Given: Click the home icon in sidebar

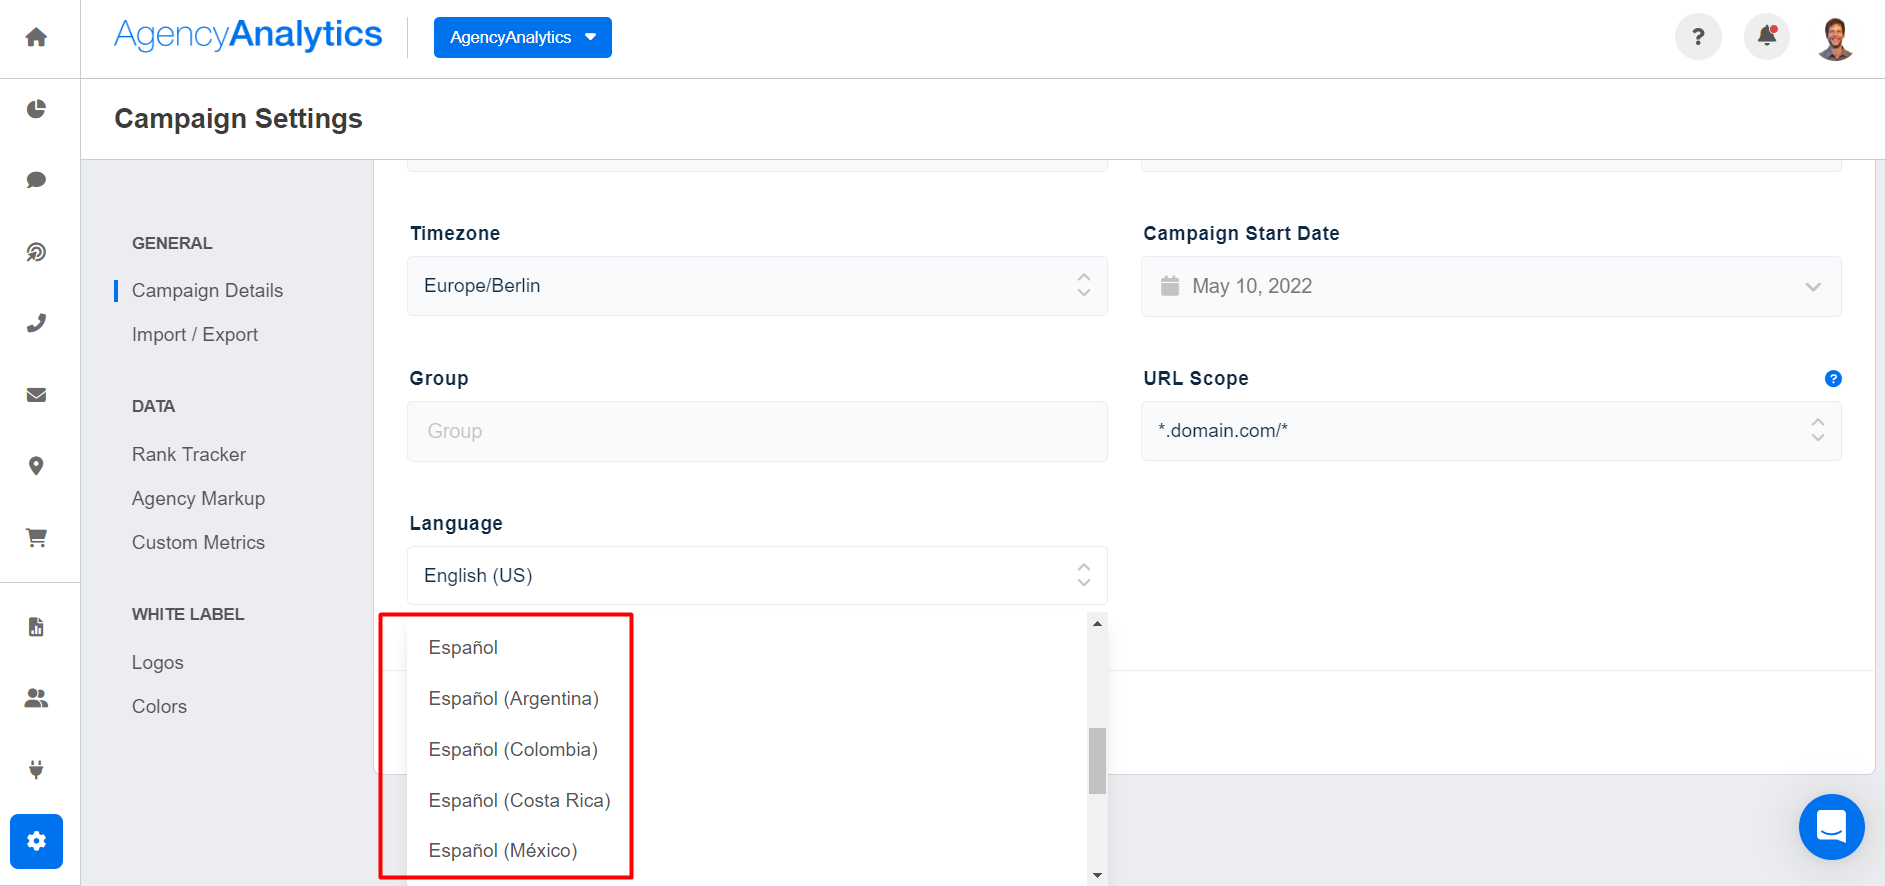Looking at the screenshot, I should click(x=36, y=38).
